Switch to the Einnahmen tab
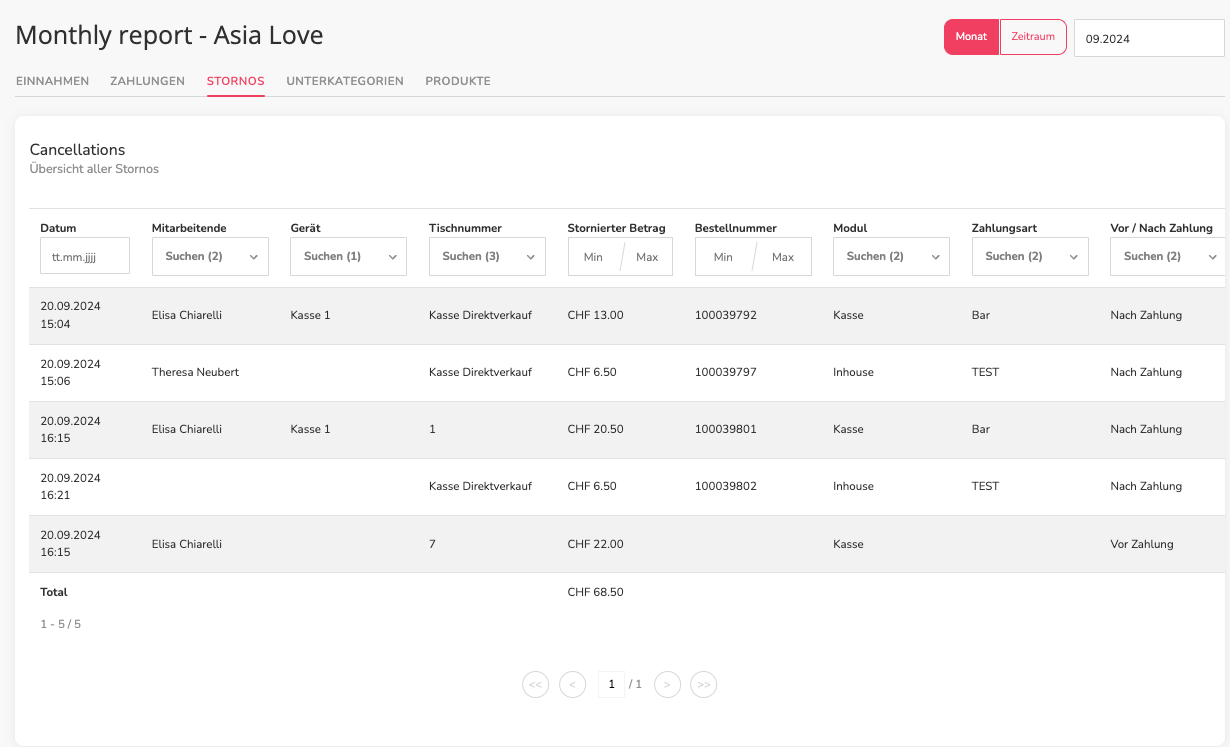The image size is (1230, 747). point(53,81)
